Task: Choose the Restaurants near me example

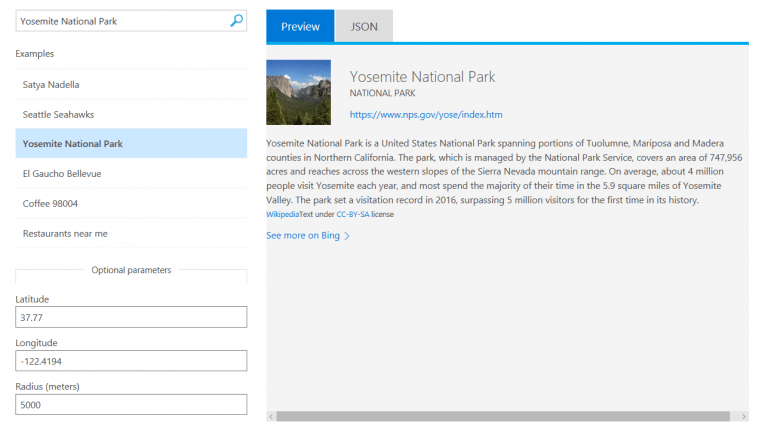Action: 64,233
